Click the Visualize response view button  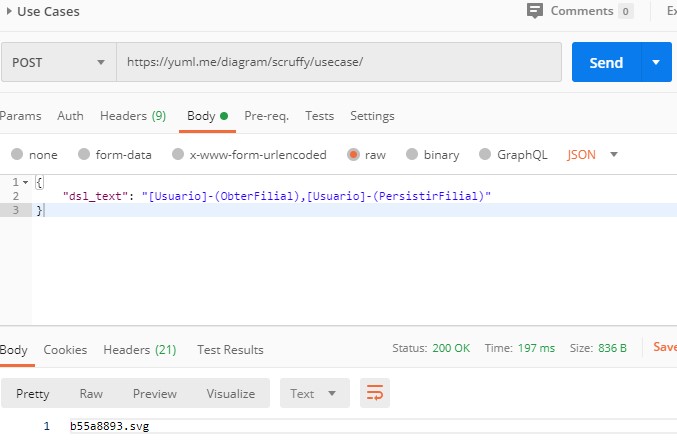[230, 393]
